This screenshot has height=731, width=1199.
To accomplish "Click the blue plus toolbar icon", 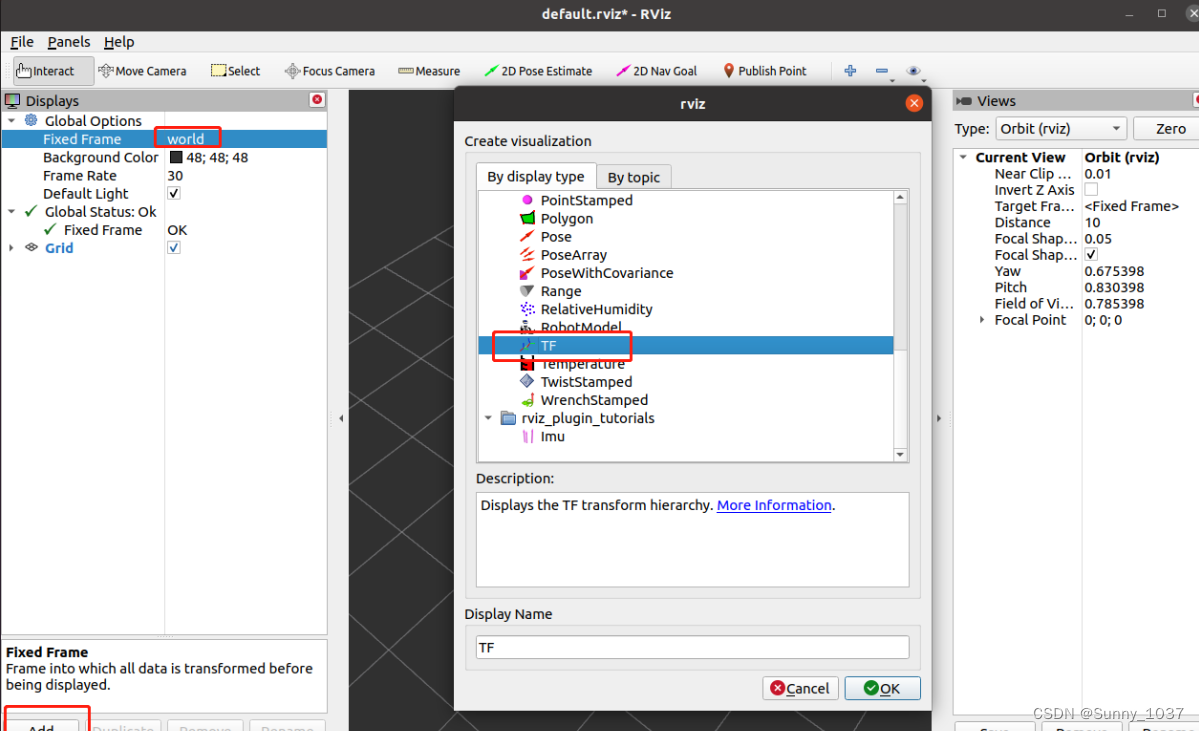I will click(x=850, y=70).
